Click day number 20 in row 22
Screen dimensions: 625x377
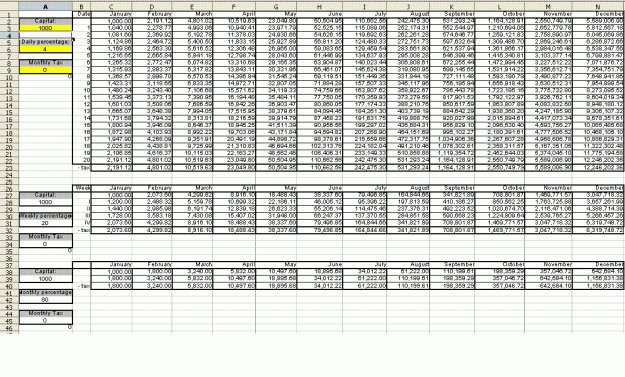tap(82, 161)
